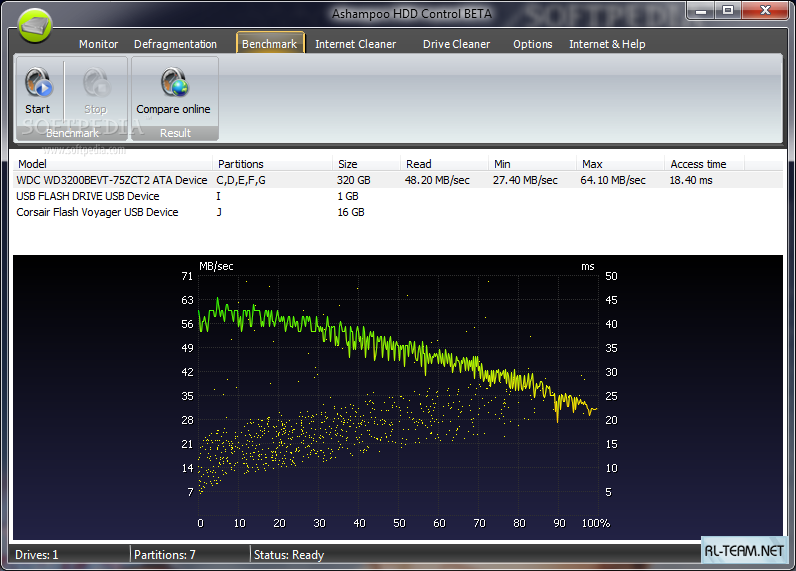Screen dimensions: 796x571
Task: Open the Options tab
Action: click(533, 44)
